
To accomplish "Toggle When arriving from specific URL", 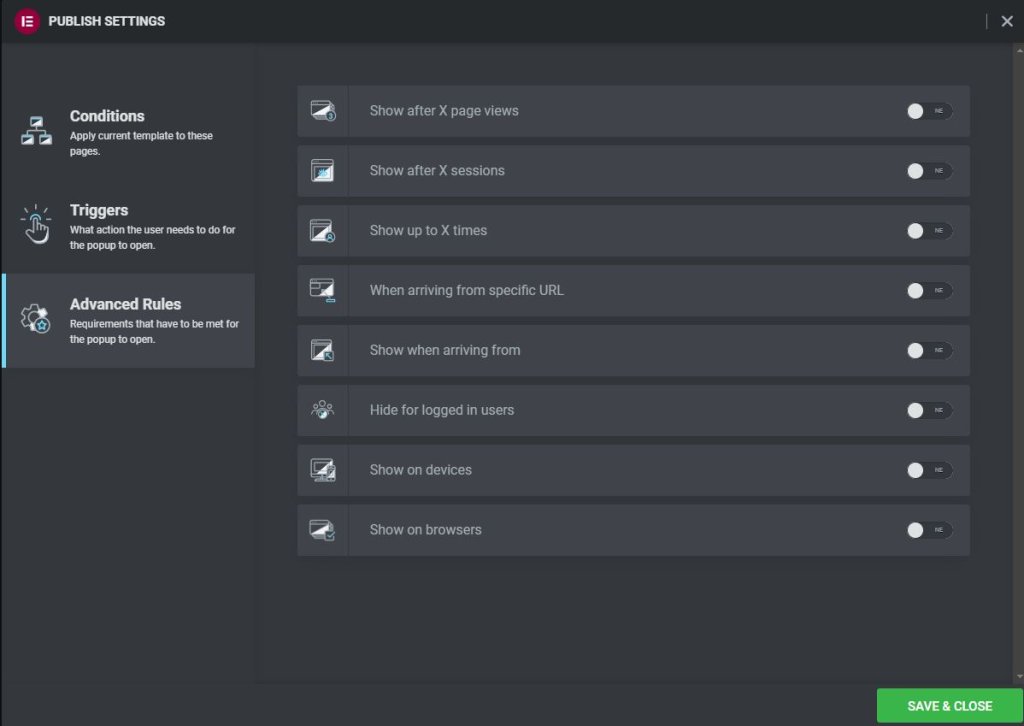I will coord(929,291).
